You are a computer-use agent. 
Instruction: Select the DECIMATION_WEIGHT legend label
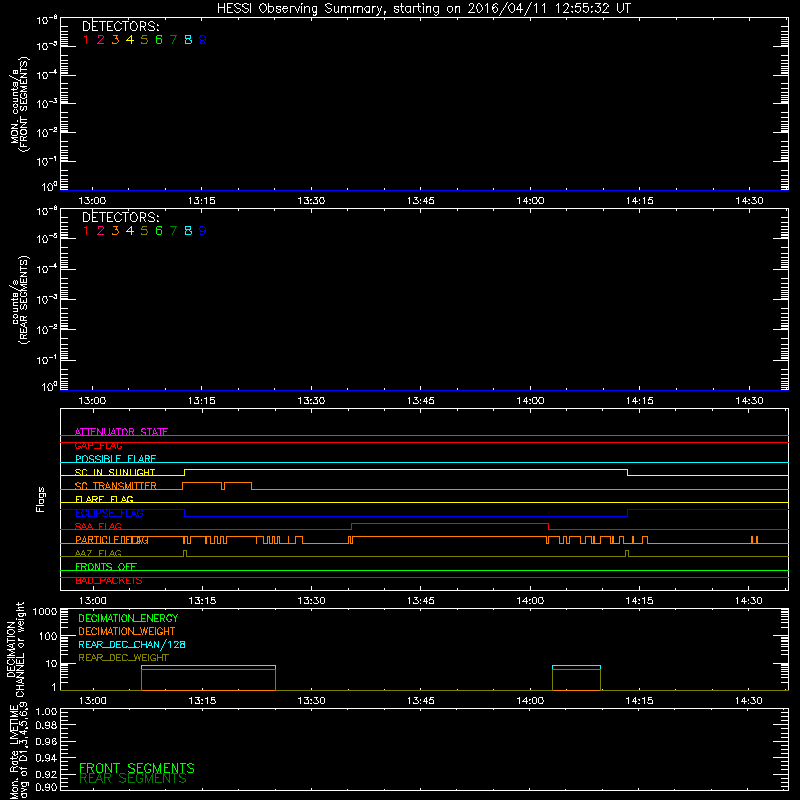point(127,632)
